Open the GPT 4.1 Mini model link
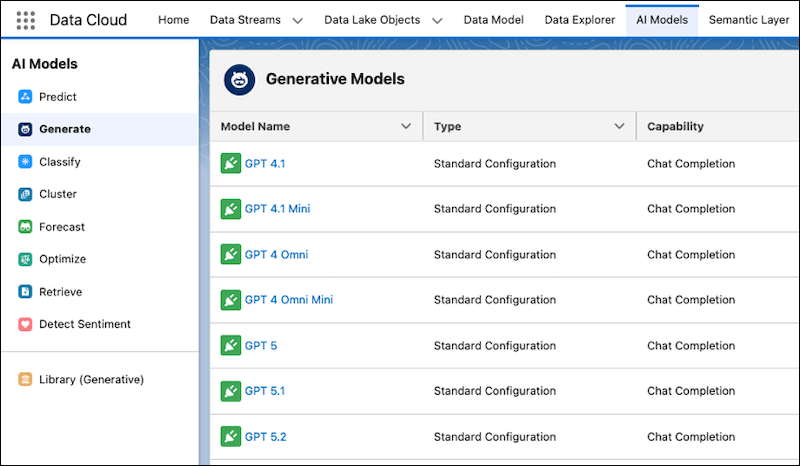The width and height of the screenshot is (800, 466). point(277,209)
